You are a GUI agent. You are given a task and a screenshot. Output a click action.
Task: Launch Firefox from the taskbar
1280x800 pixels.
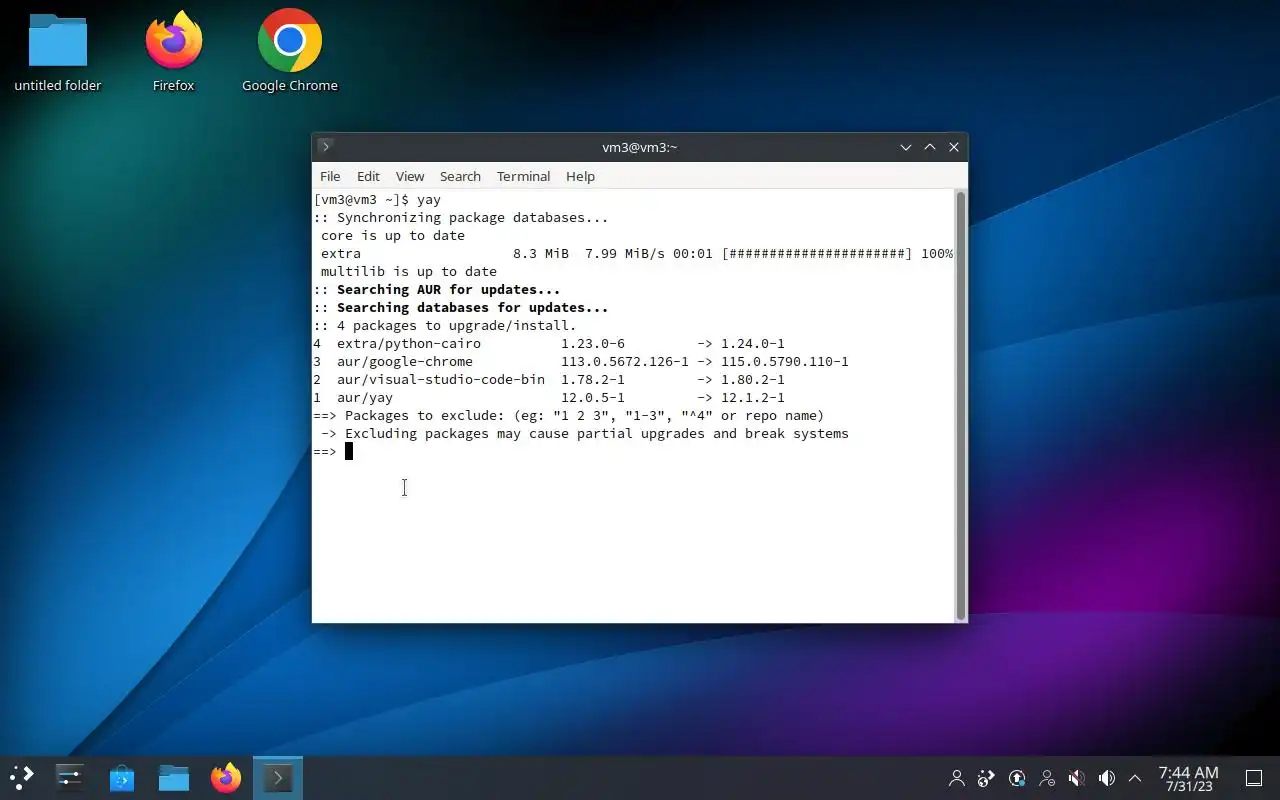click(x=226, y=777)
